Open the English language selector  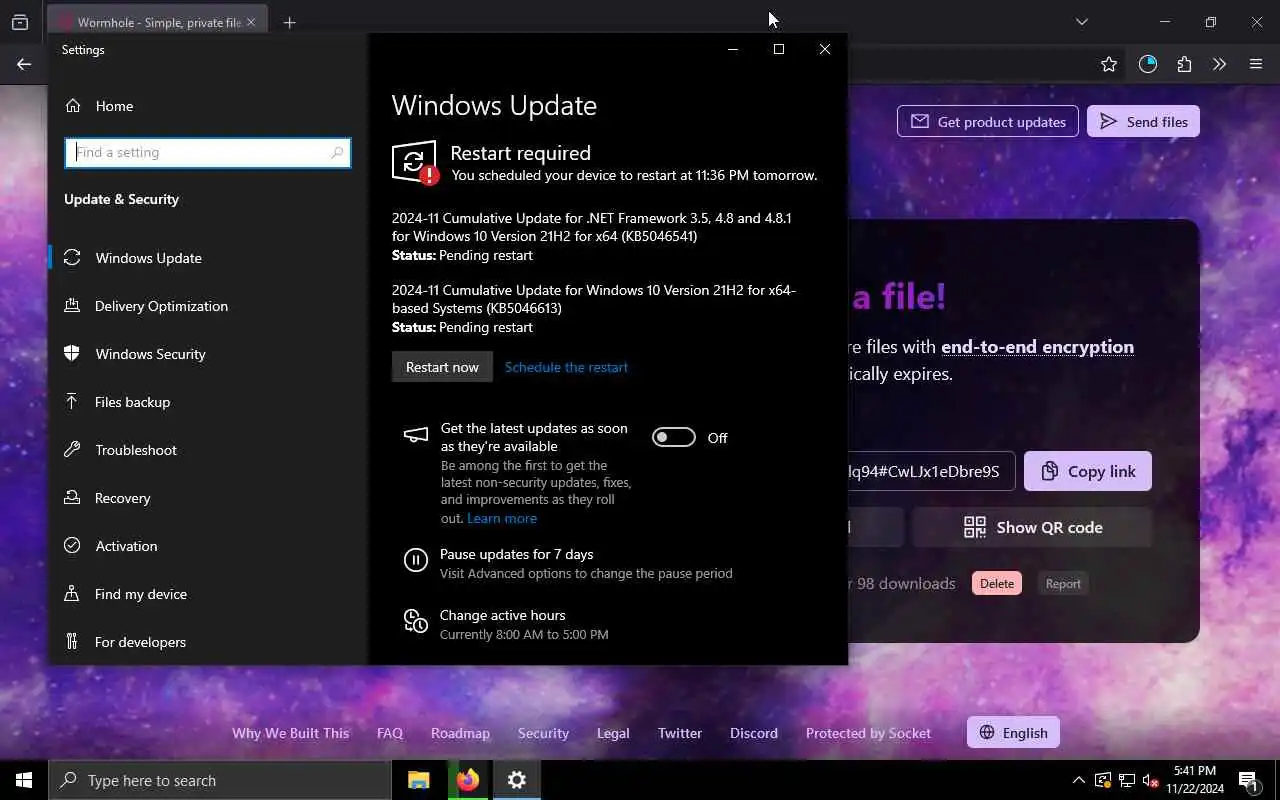tap(1013, 733)
